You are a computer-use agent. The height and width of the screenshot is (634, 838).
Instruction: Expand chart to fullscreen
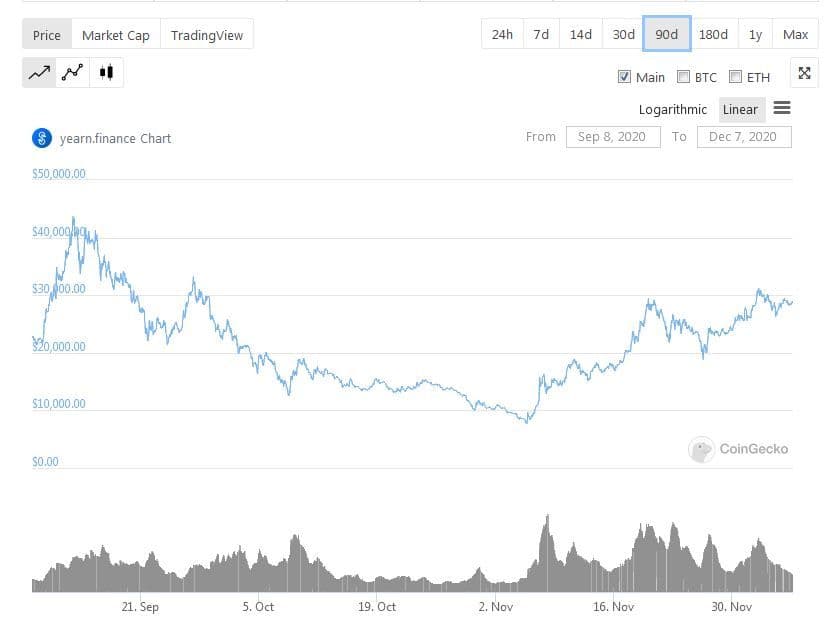(x=805, y=73)
